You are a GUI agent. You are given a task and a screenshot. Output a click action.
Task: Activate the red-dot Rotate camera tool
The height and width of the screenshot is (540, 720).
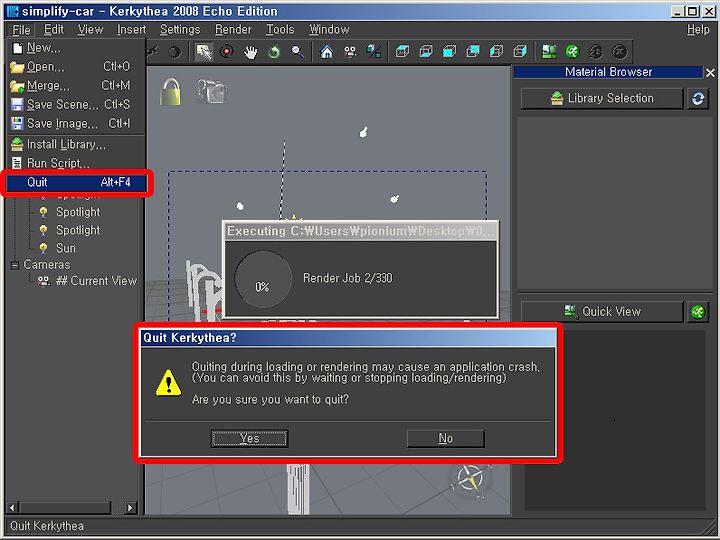pyautogui.click(x=227, y=52)
